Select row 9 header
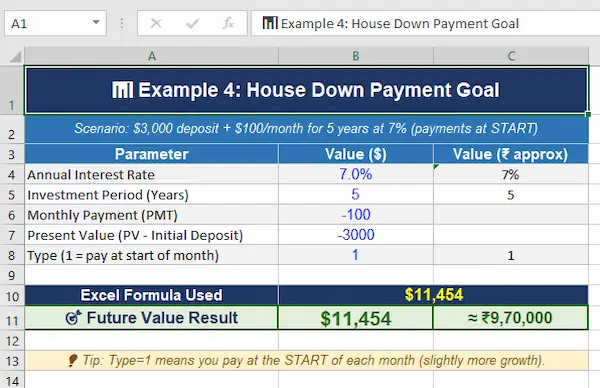The width and height of the screenshot is (600, 388). pyautogui.click(x=12, y=275)
